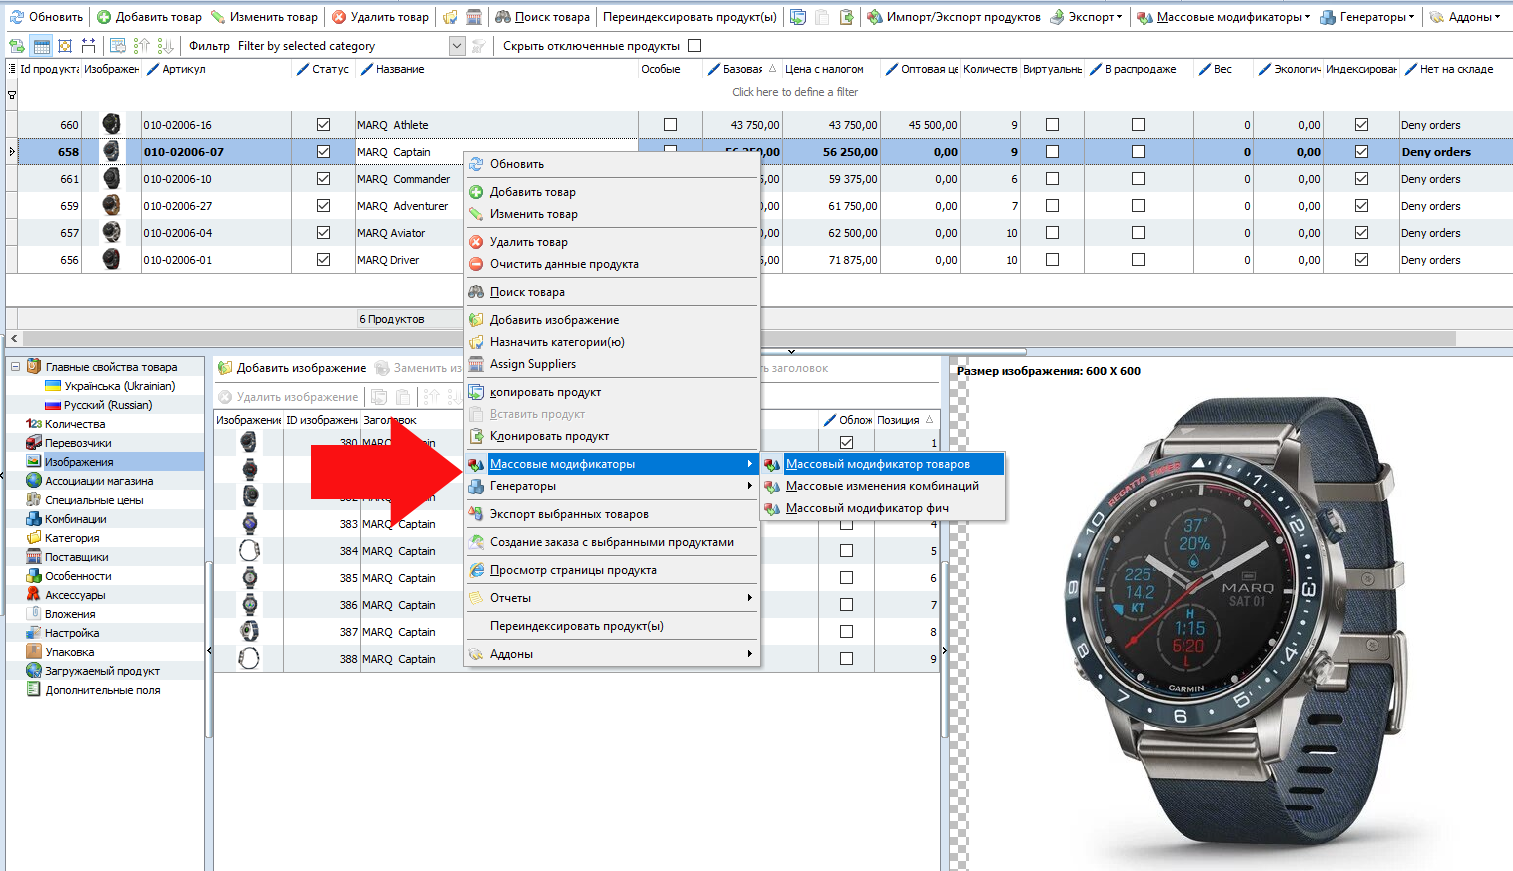Click the Обновить refresh toolbar icon

pyautogui.click(x=17, y=17)
